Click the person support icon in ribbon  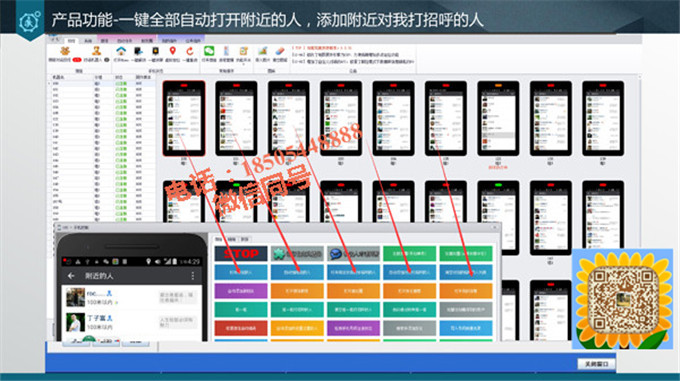point(96,52)
